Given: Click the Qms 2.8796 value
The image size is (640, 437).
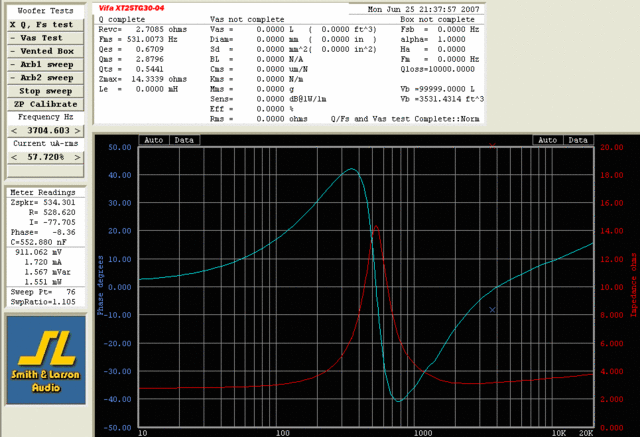Looking at the screenshot, I should [131, 59].
